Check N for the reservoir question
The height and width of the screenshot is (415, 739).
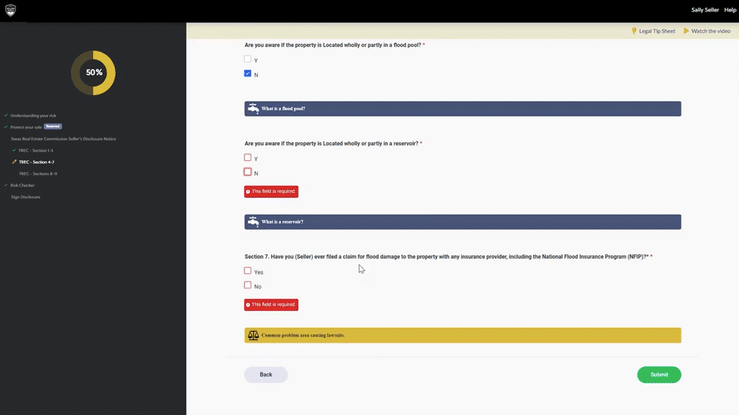pyautogui.click(x=247, y=172)
